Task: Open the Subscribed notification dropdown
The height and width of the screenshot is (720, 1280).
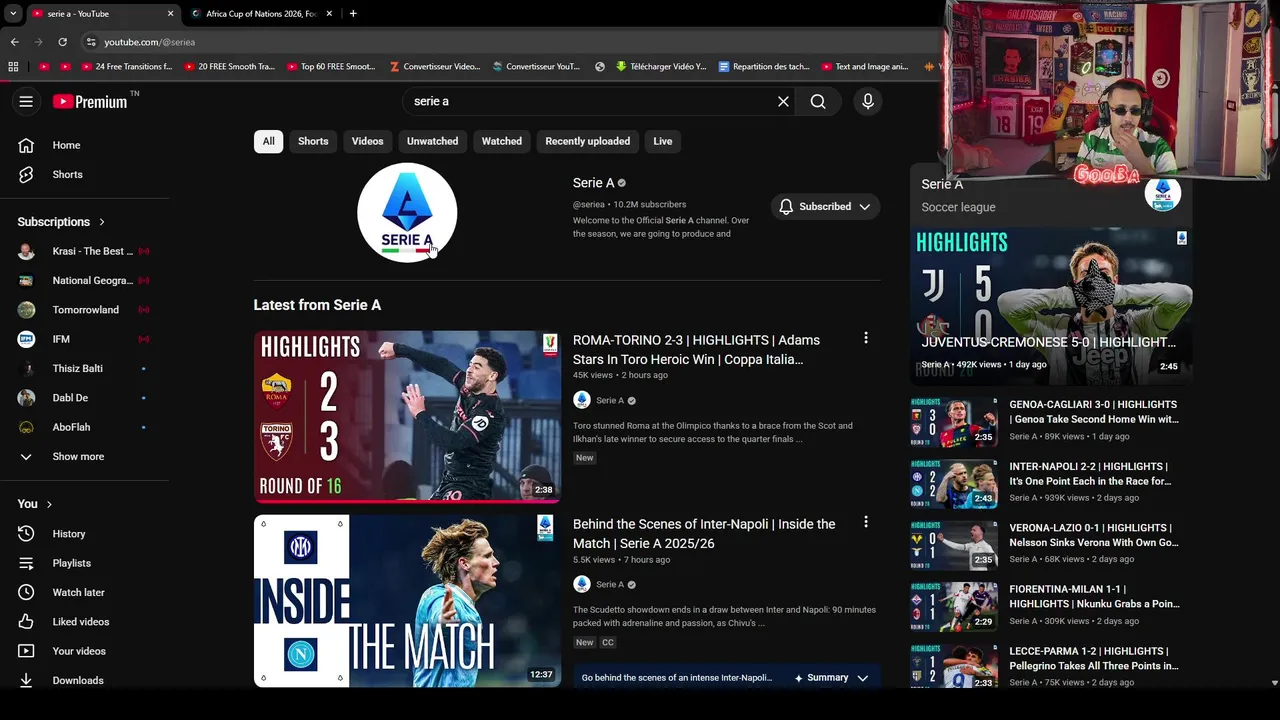Action: 825,207
